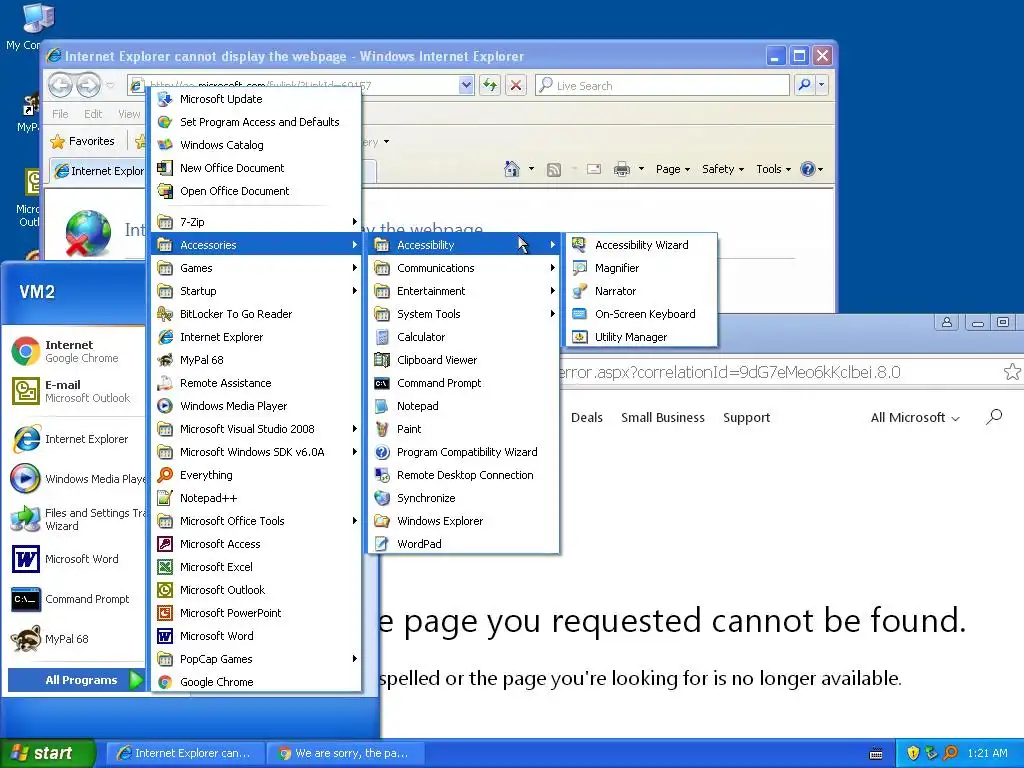Expand the Entertainment submenu

(x=464, y=291)
